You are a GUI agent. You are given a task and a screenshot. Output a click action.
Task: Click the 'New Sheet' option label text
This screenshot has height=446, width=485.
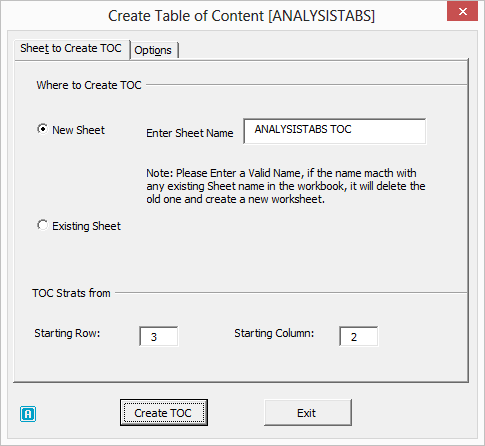point(78,130)
